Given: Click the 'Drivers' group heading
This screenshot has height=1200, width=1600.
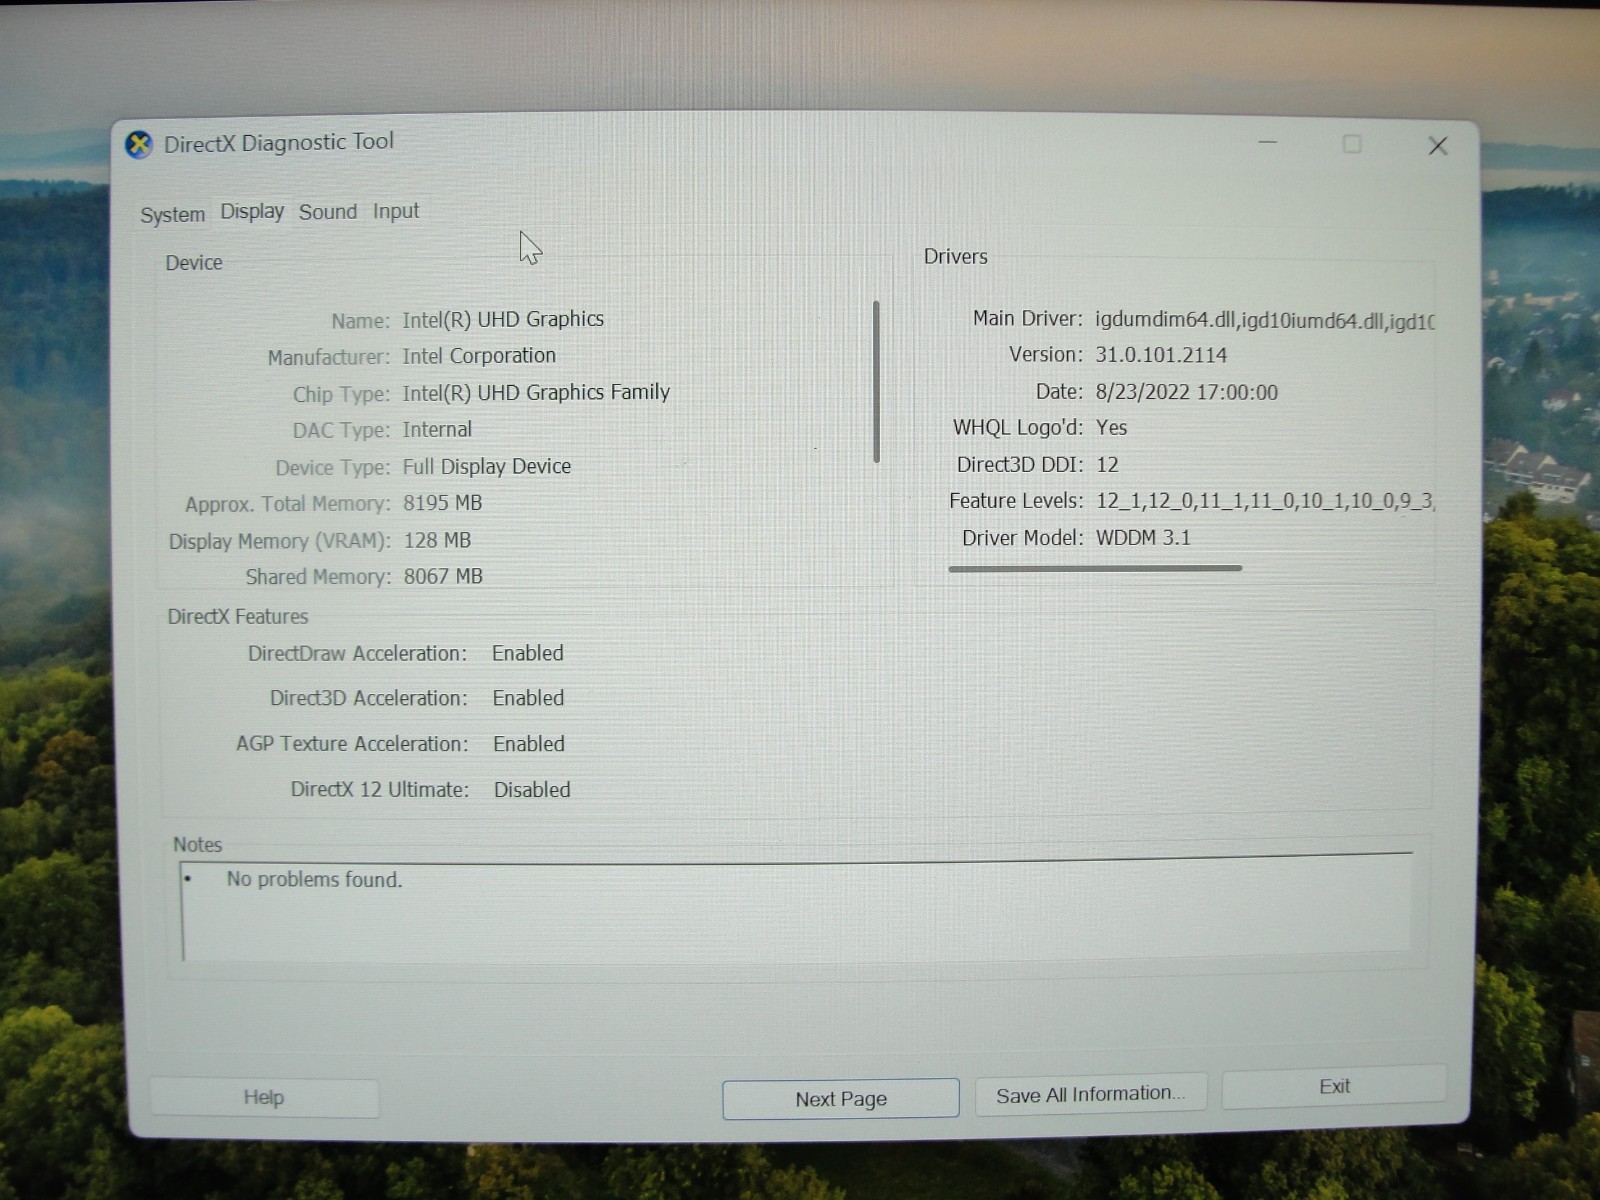Looking at the screenshot, I should click(x=955, y=257).
